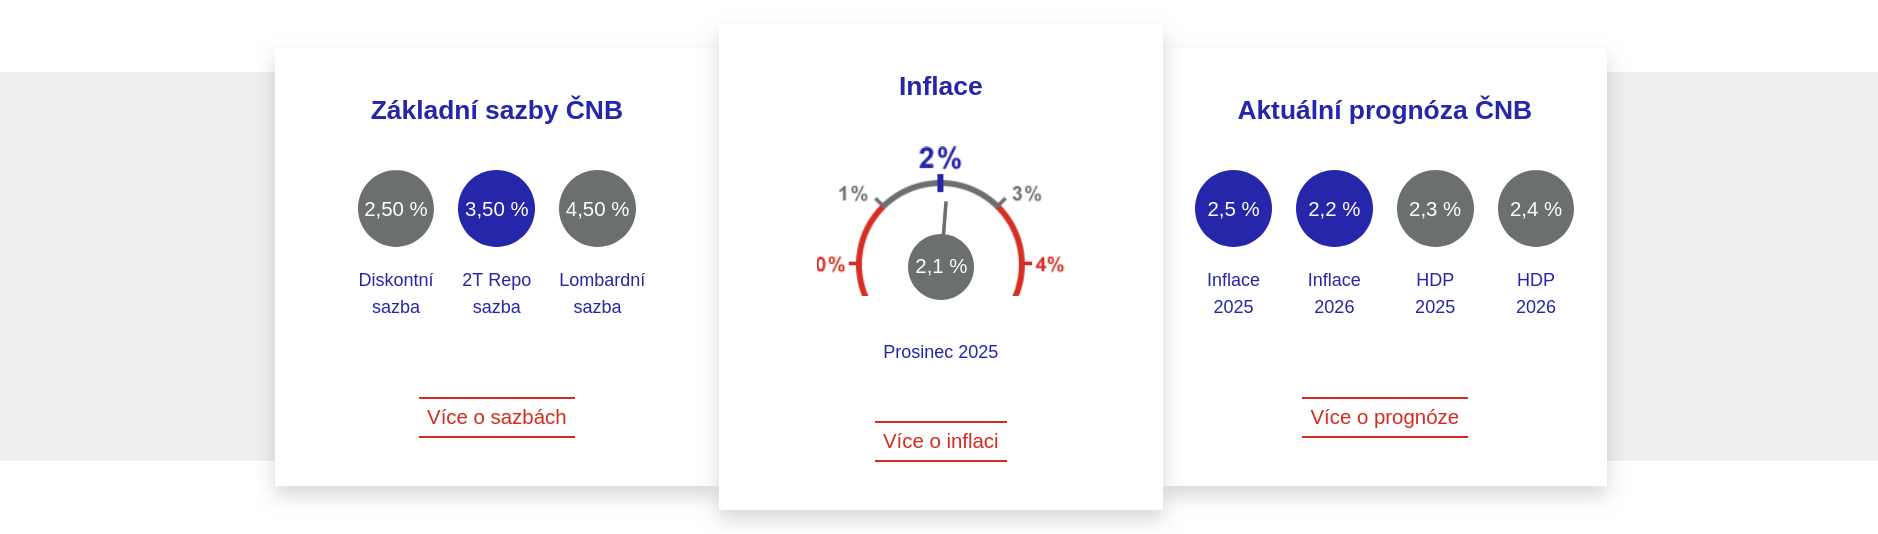Open the Více o sazbách link
1878x534 pixels.
pyautogui.click(x=497, y=417)
